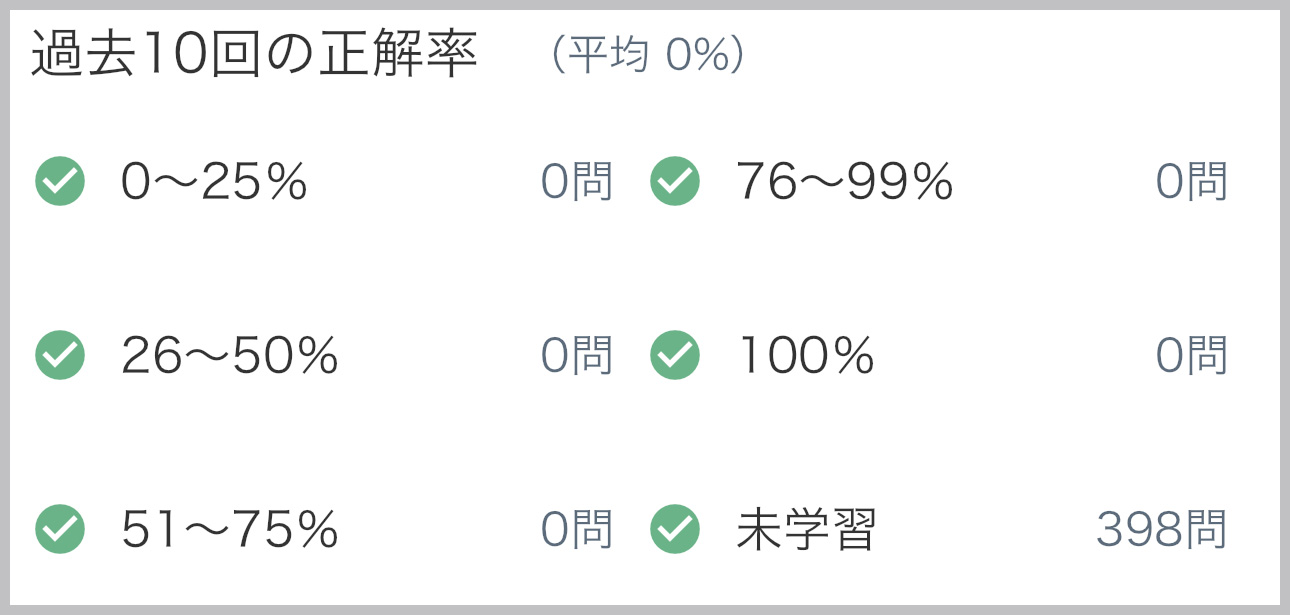Screen dimensions: 1290x615
Task: Select the 76〜99% range label
Action: click(x=845, y=182)
